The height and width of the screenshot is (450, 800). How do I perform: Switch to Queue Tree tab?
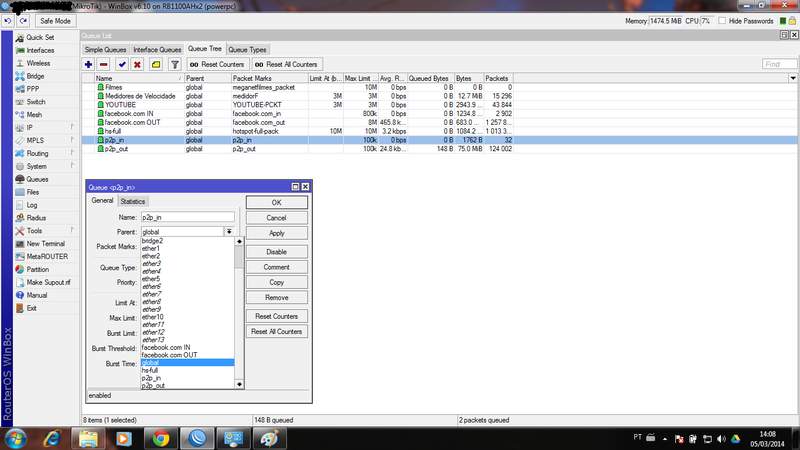[x=205, y=48]
